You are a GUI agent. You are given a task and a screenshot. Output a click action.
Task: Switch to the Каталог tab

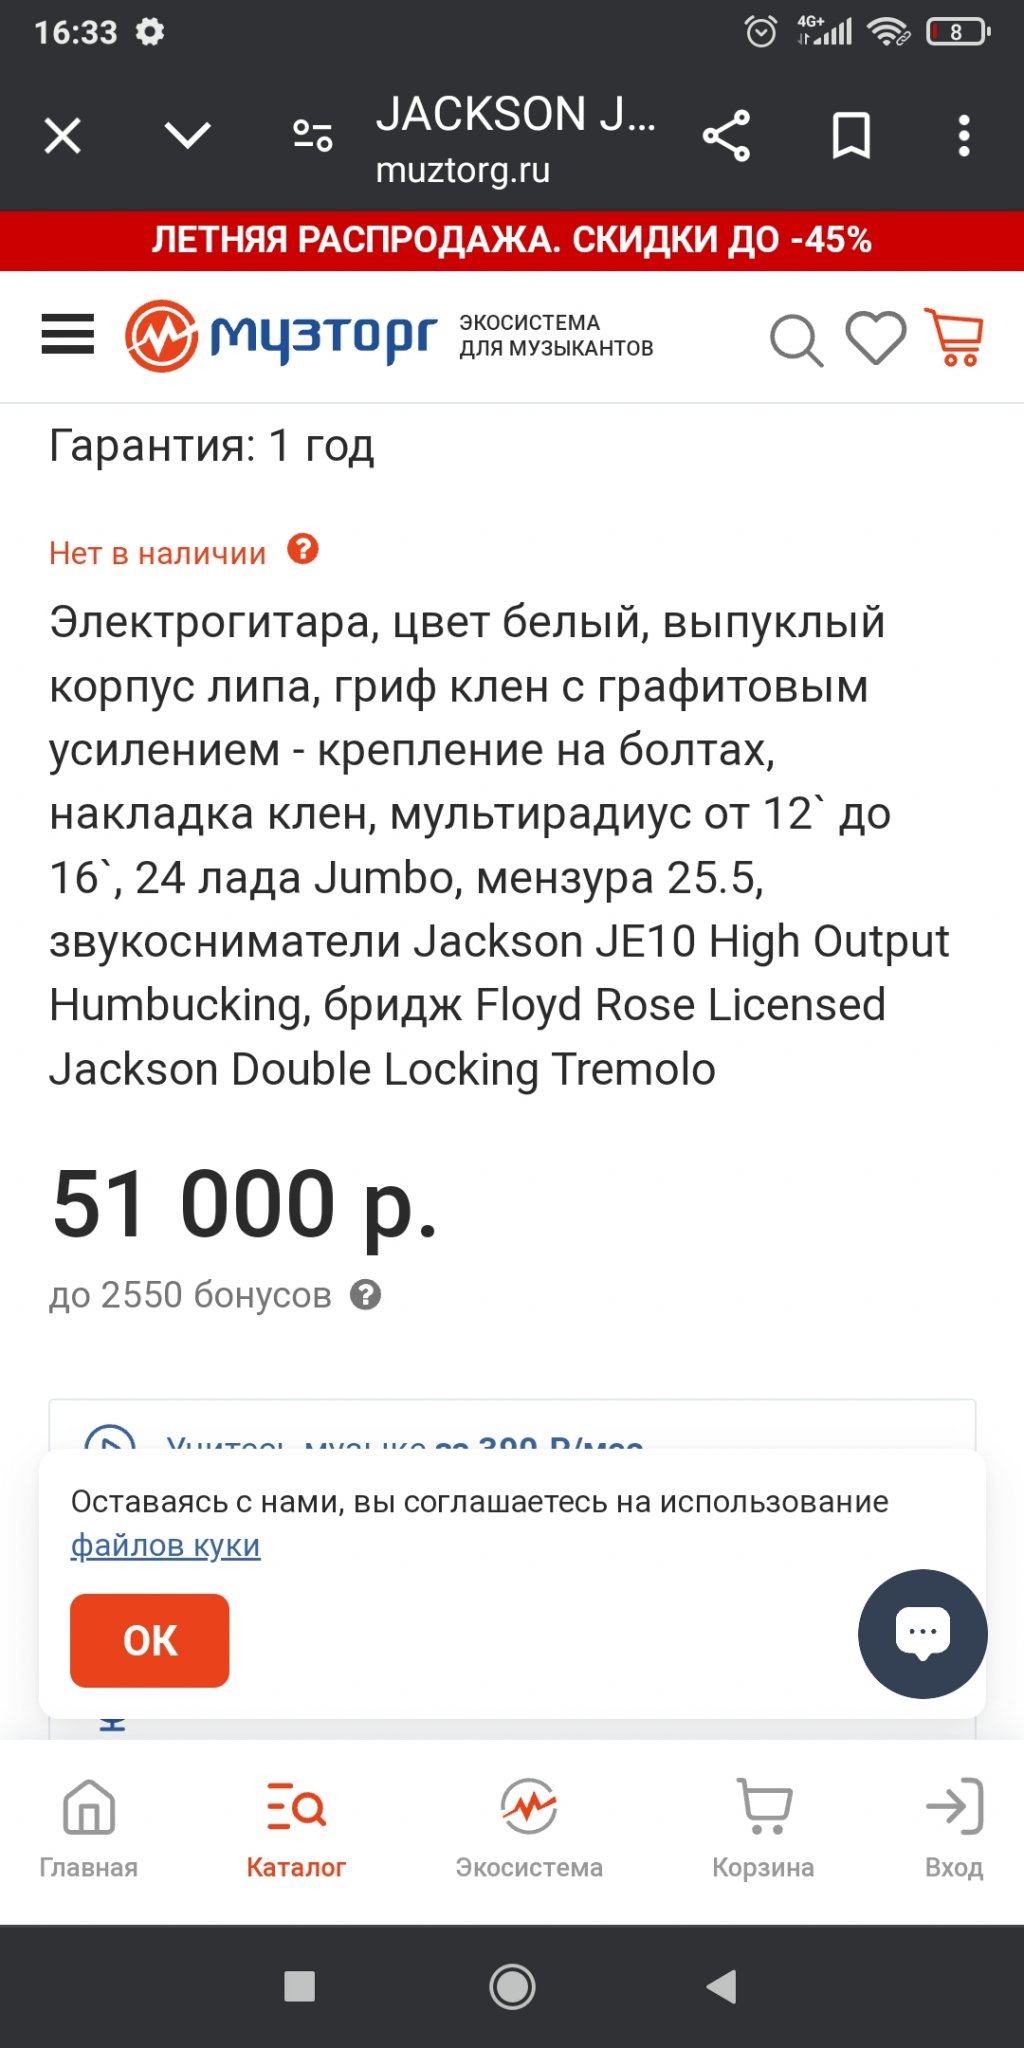coord(296,1830)
